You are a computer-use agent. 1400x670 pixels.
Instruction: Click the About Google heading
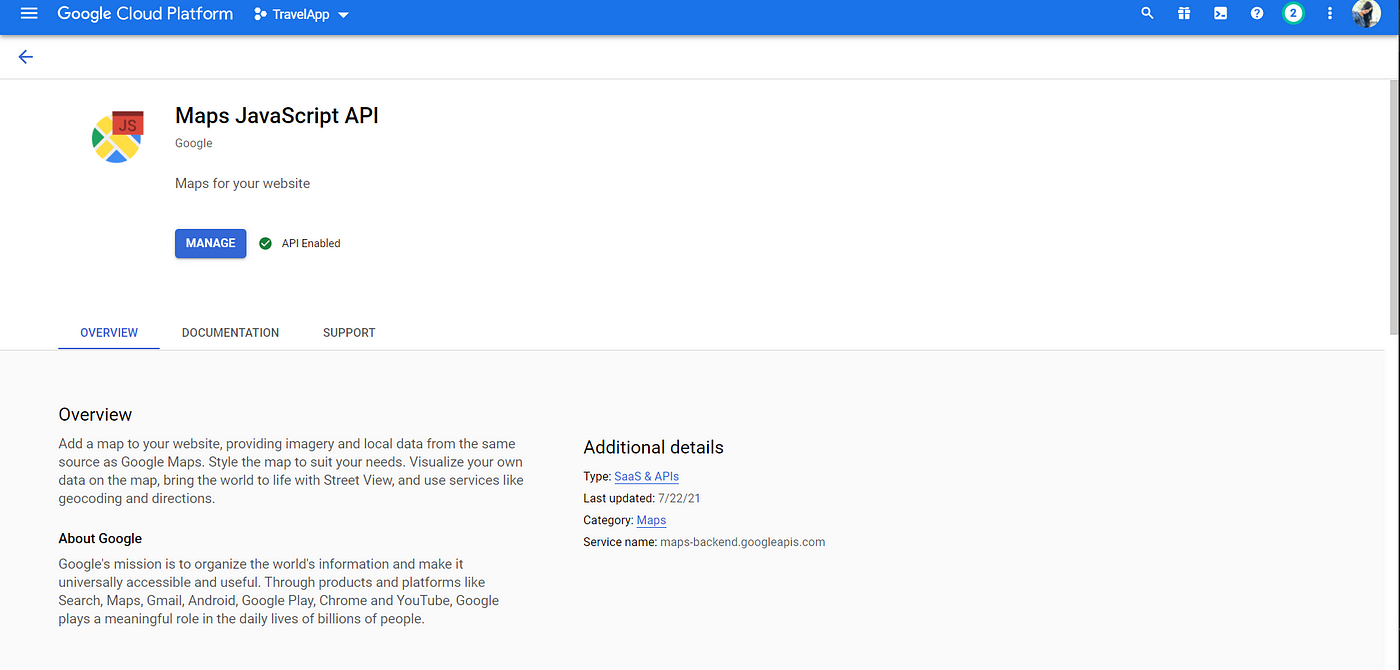100,539
